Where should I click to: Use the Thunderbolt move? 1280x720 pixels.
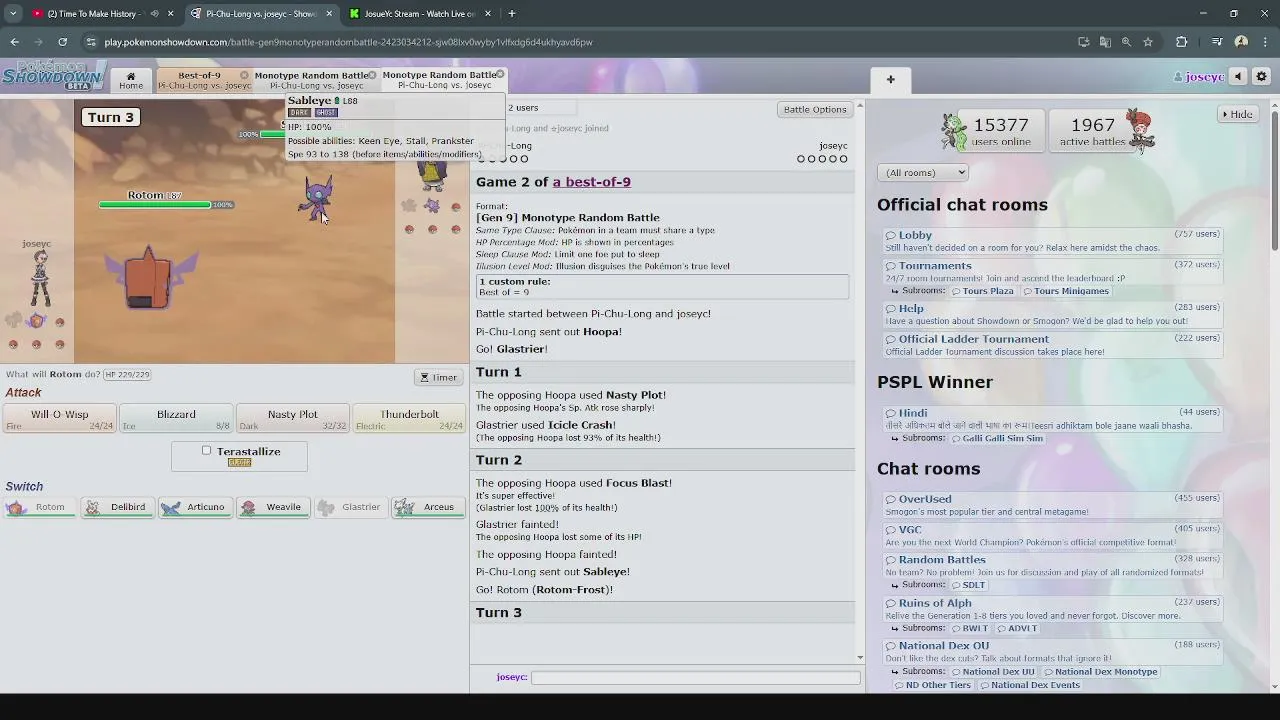pyautogui.click(x=409, y=419)
